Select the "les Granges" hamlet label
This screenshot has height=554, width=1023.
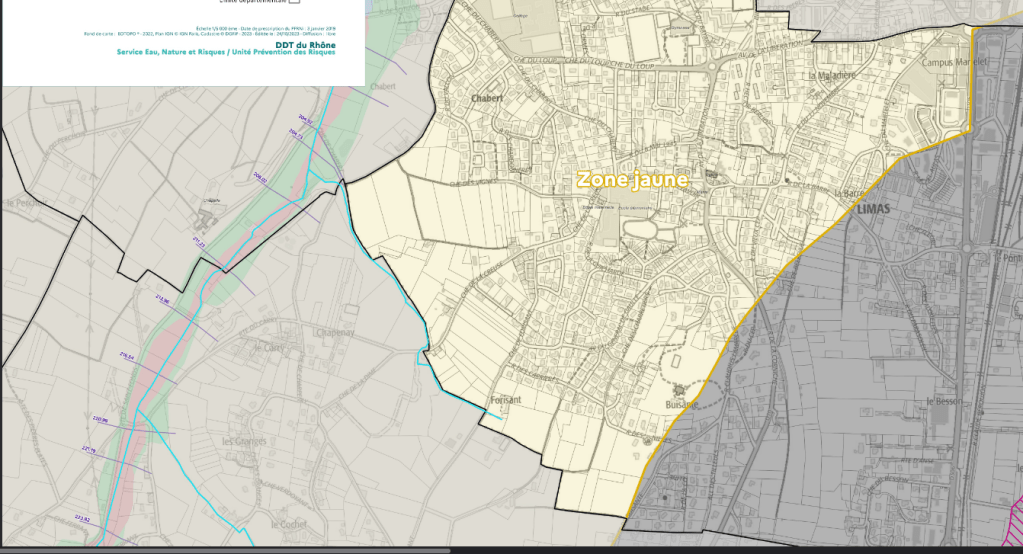point(242,441)
